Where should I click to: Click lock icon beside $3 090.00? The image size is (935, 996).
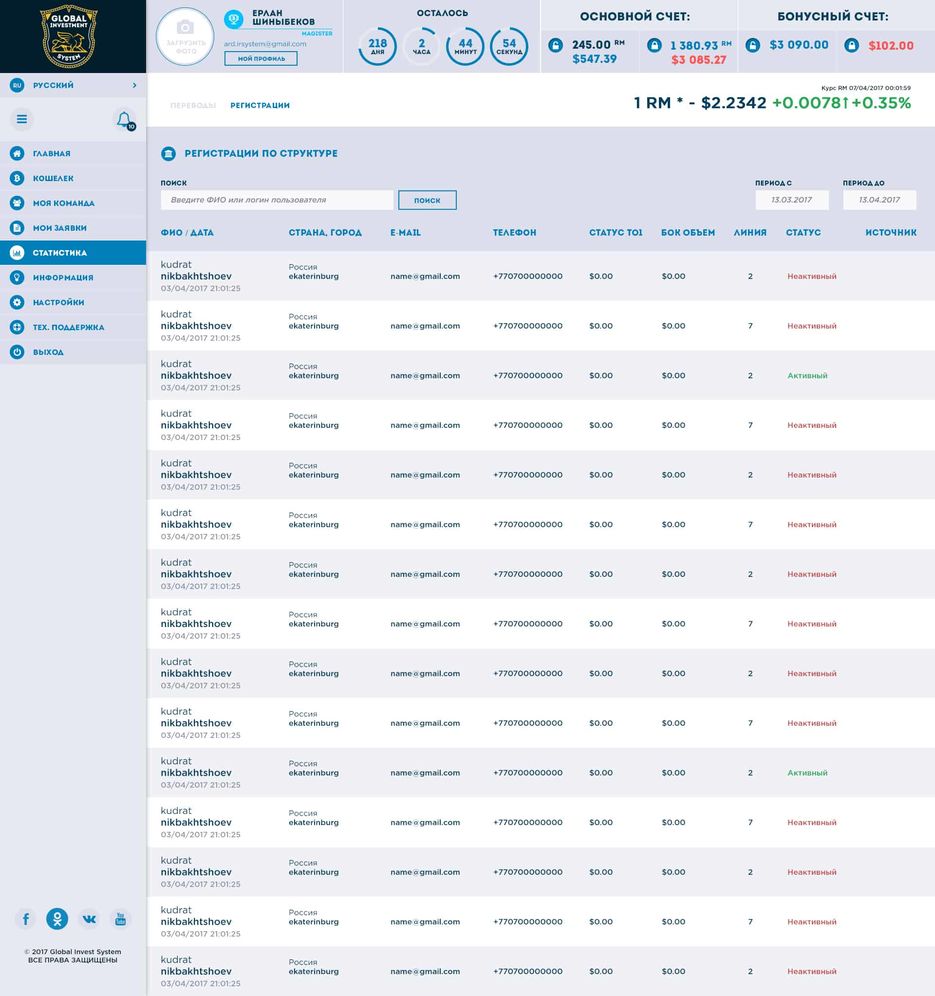coord(753,45)
